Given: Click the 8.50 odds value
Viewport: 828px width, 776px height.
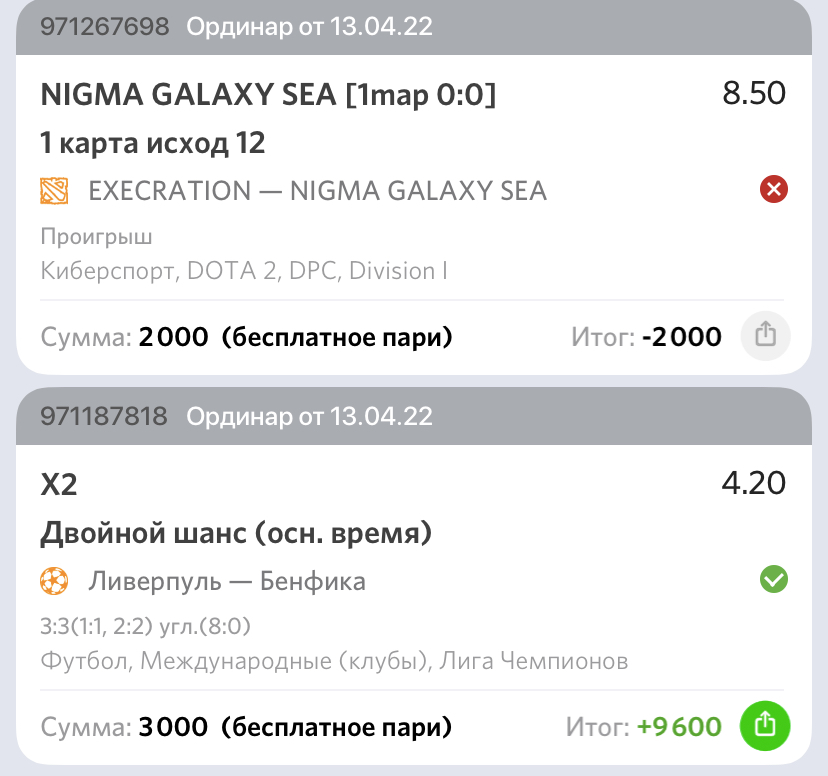Looking at the screenshot, I should [x=754, y=93].
